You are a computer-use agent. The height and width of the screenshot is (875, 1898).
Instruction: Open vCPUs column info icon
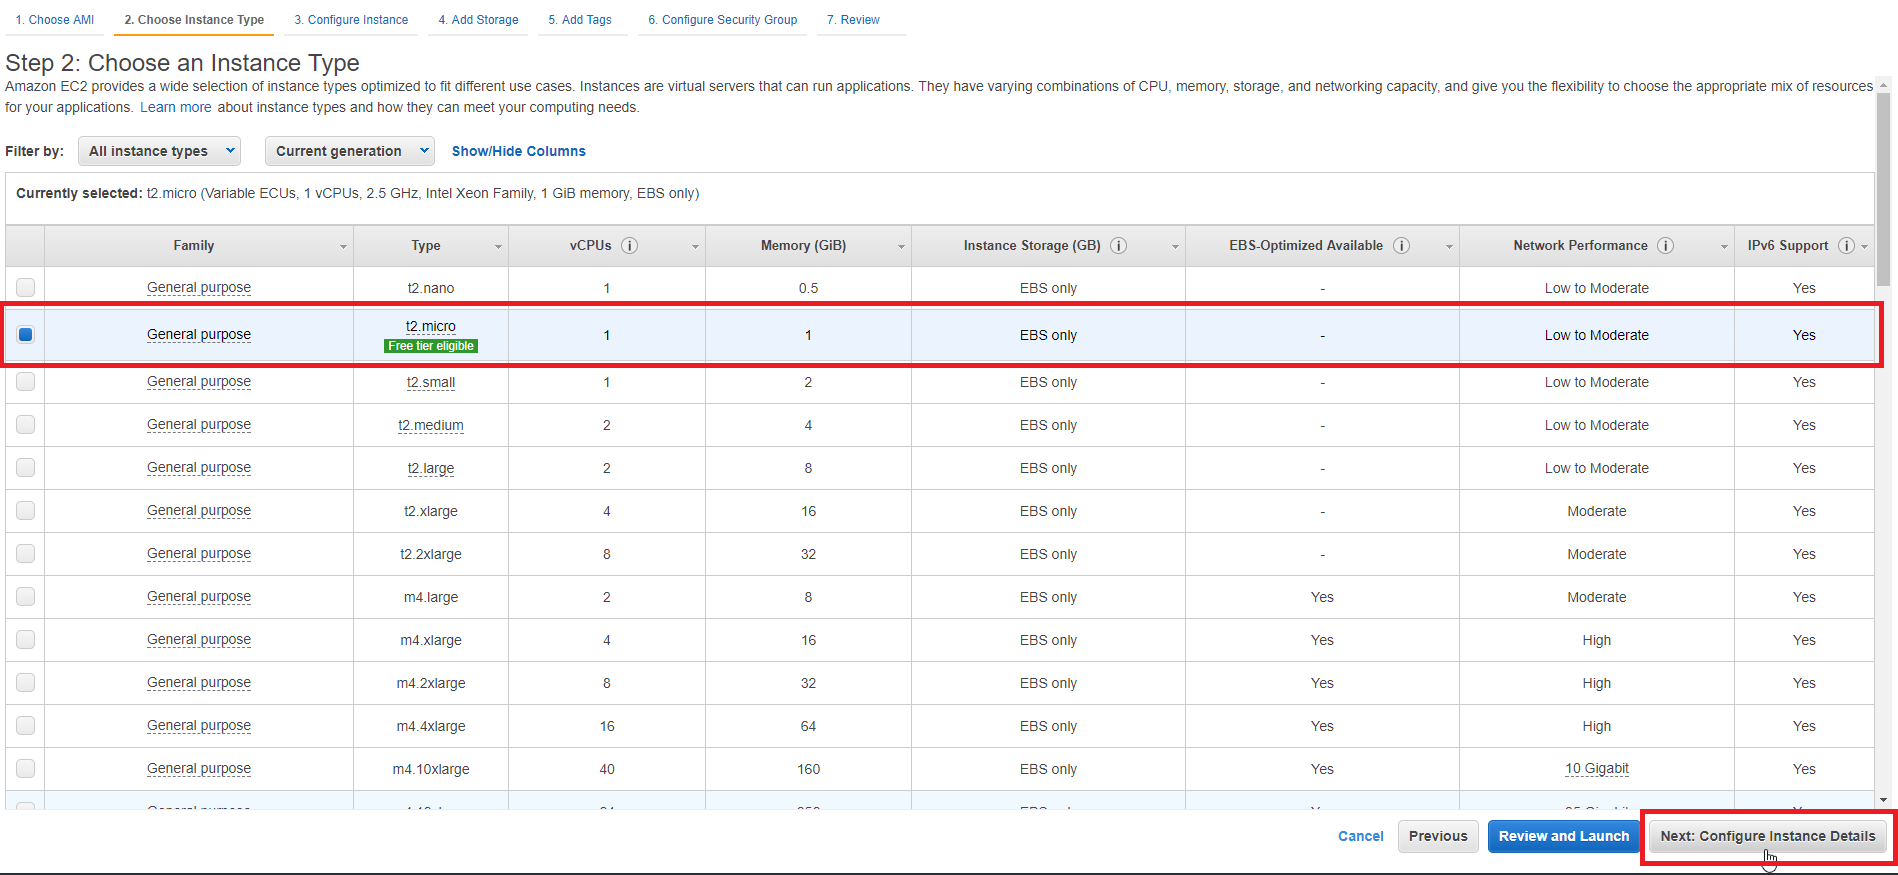click(x=629, y=246)
